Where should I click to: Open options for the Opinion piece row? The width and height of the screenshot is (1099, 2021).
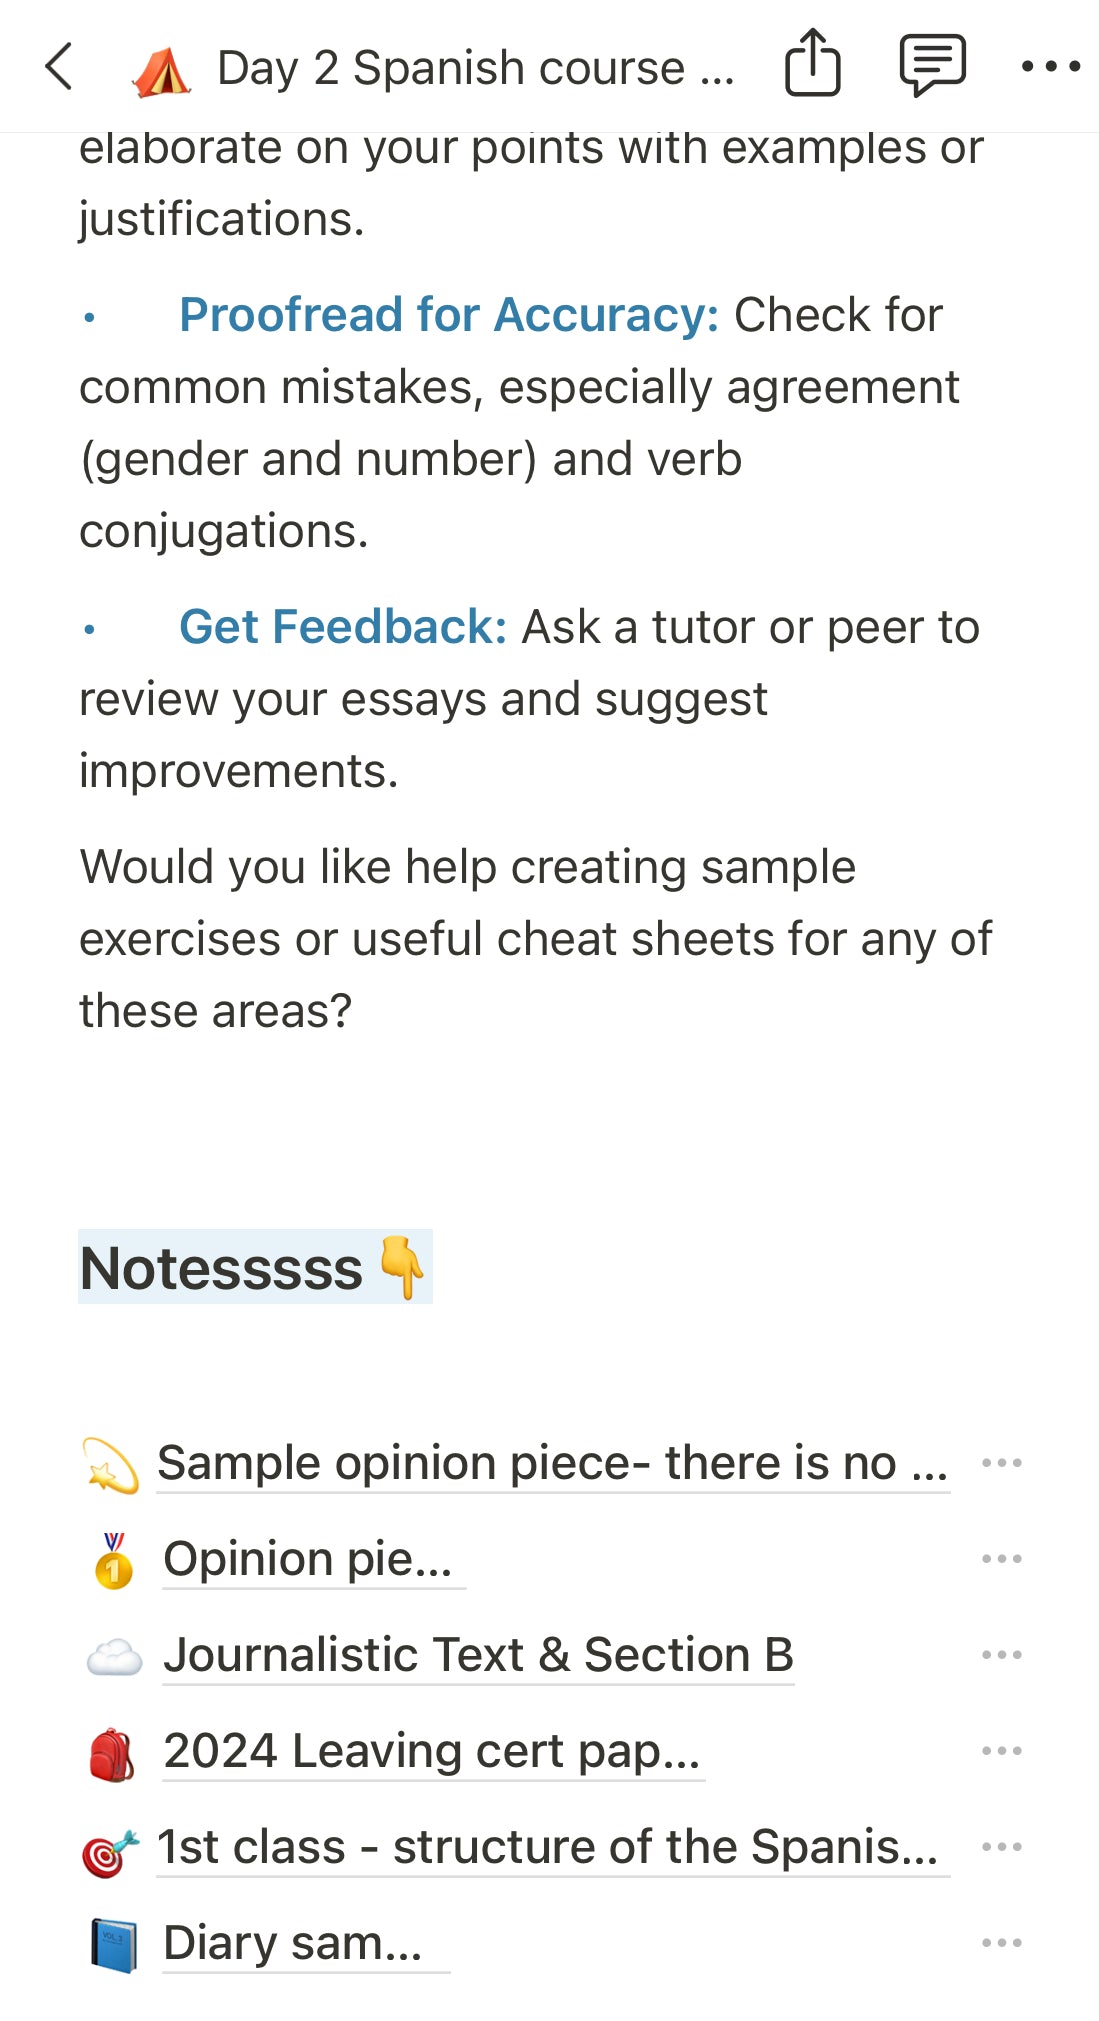(x=1001, y=1559)
